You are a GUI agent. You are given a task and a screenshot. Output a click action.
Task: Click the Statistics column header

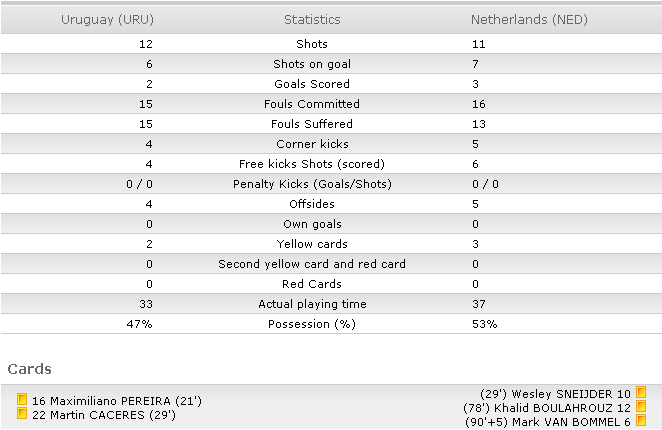[x=312, y=19]
